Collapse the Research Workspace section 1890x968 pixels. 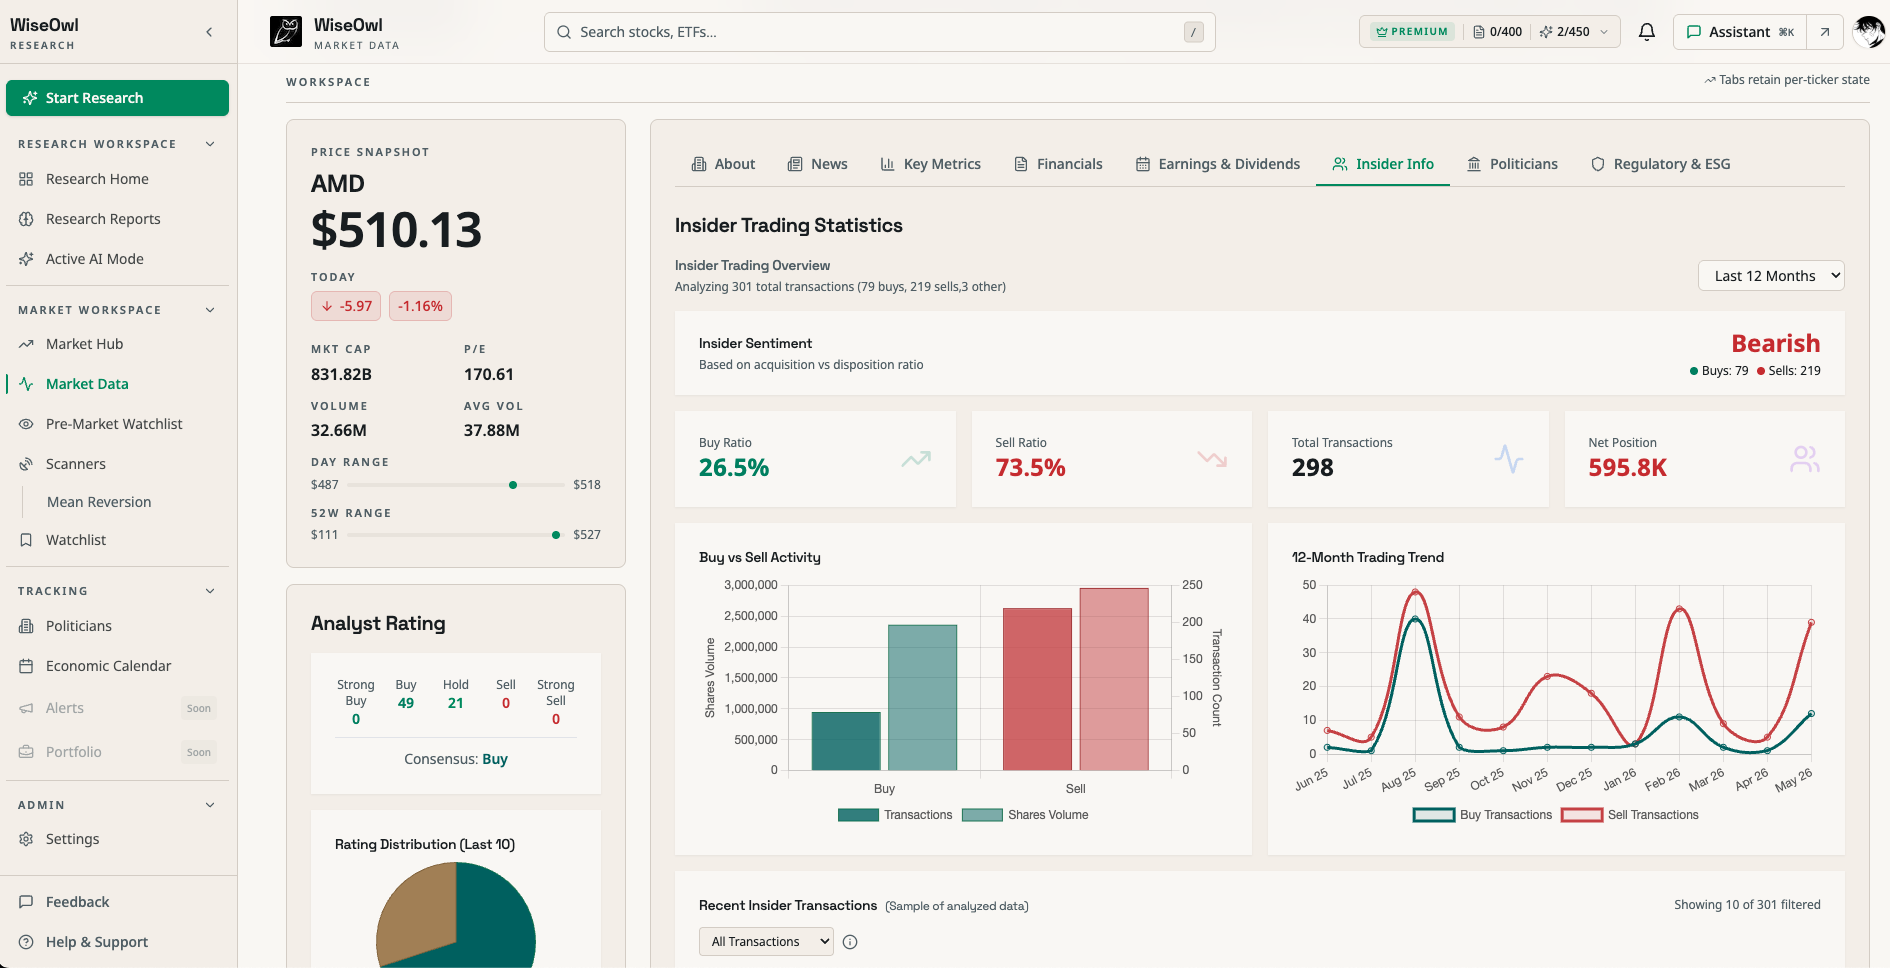(x=210, y=144)
